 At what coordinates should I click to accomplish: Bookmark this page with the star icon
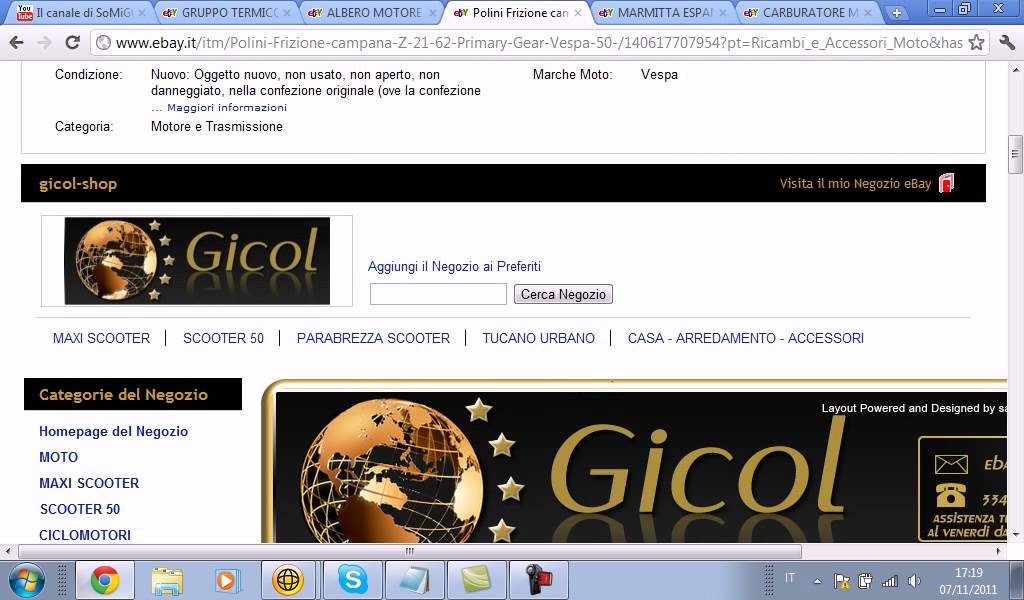(x=976, y=43)
